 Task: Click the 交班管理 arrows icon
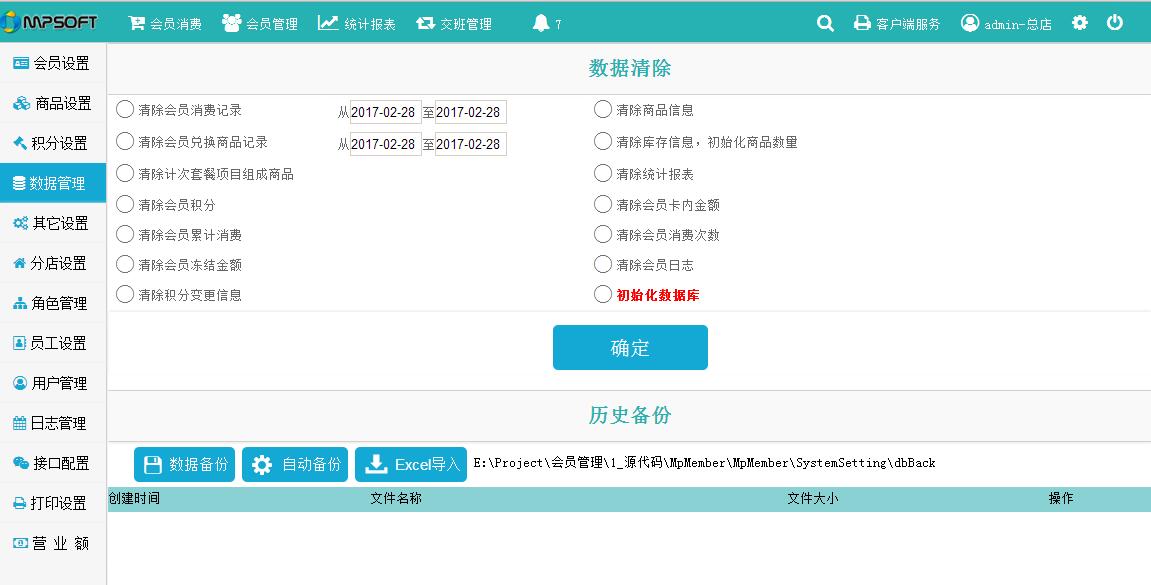point(426,23)
